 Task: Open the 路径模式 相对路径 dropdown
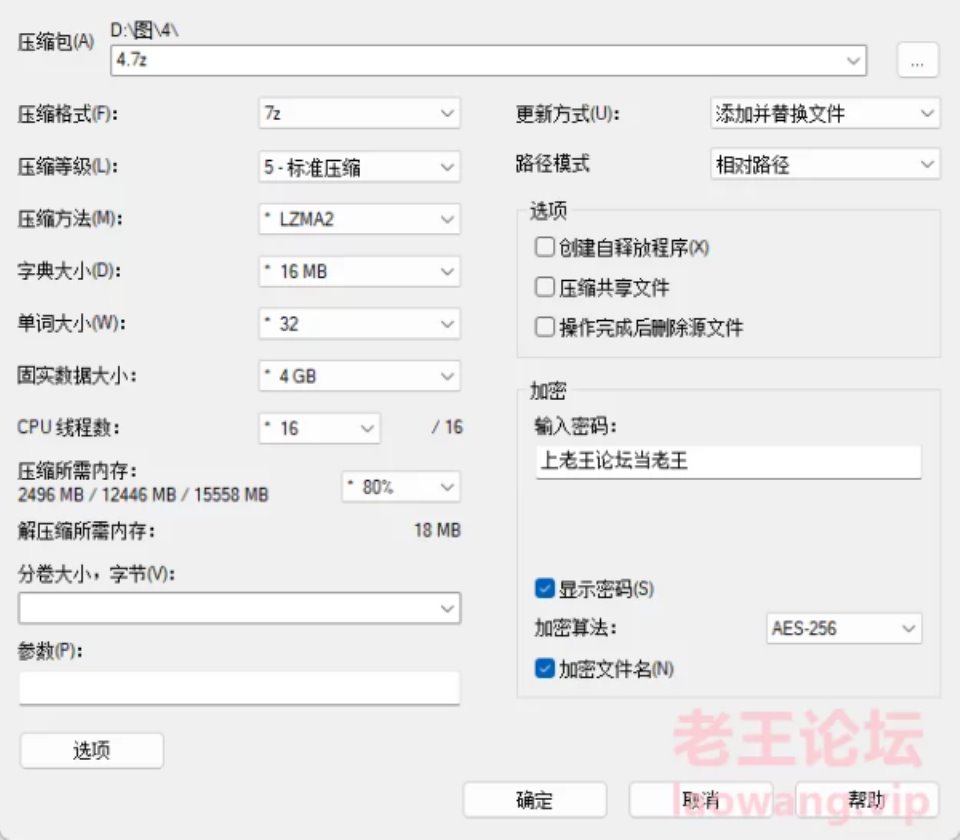[x=825, y=164]
